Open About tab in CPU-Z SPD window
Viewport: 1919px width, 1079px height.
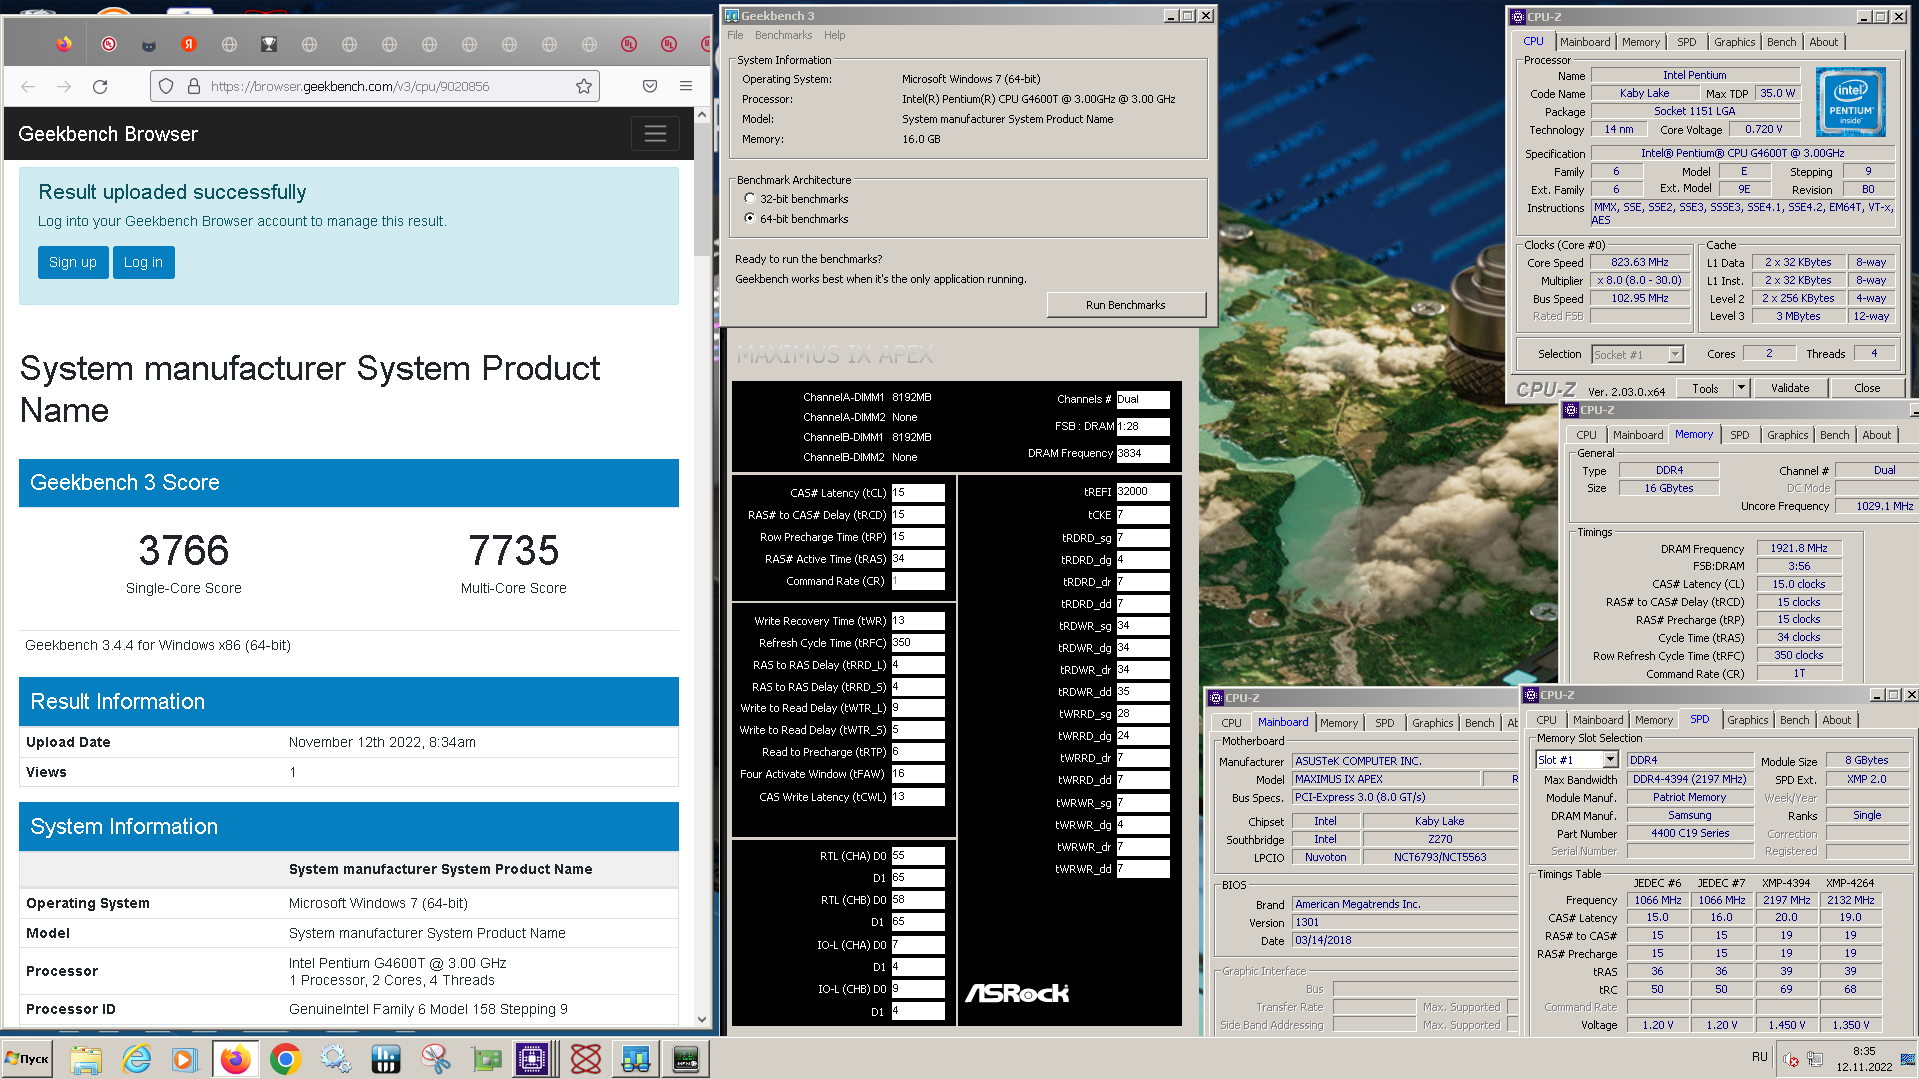(x=1836, y=720)
